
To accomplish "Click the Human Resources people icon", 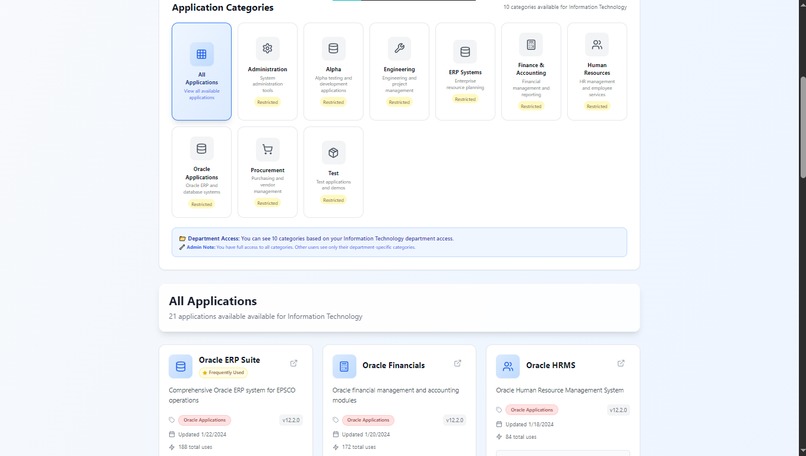I will 597,45.
